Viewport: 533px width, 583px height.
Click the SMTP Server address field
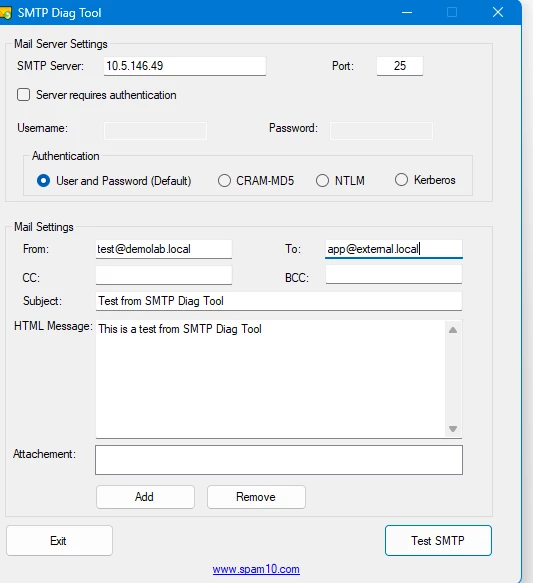coord(185,66)
